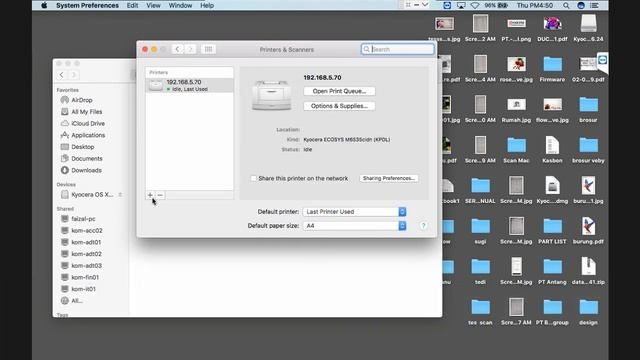Select kom-fin01 under Shared
This screenshot has width=640, height=360.
(x=85, y=277)
